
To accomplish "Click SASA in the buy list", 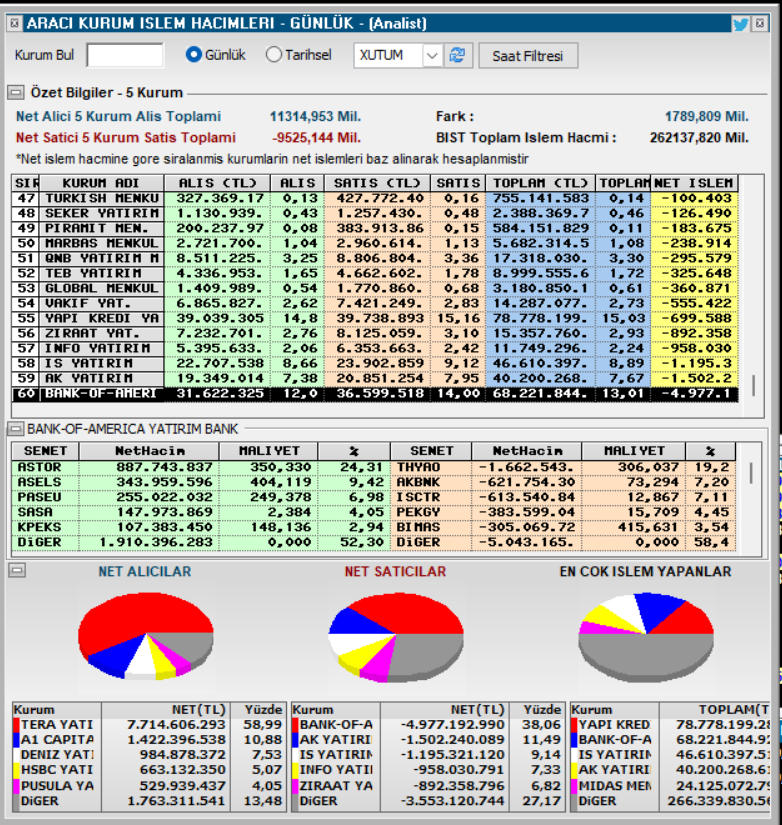I will tap(35, 512).
